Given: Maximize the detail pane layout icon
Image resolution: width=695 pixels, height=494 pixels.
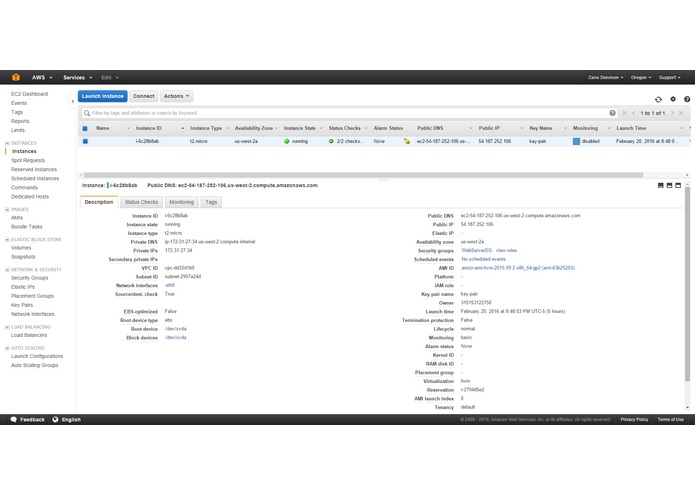Looking at the screenshot, I should pyautogui.click(x=678, y=185).
